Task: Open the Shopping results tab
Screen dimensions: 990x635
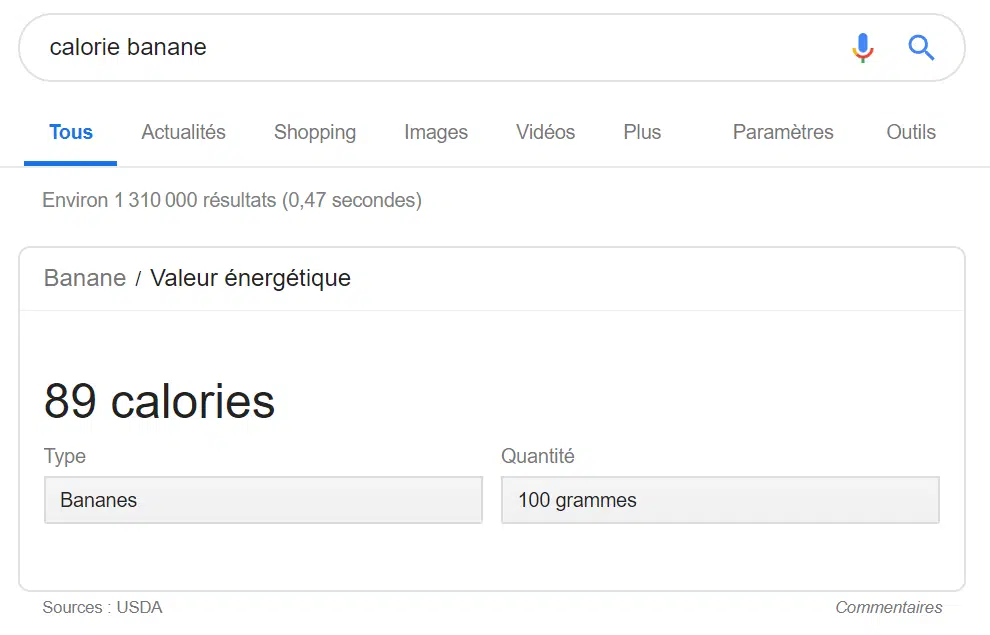Action: [315, 132]
